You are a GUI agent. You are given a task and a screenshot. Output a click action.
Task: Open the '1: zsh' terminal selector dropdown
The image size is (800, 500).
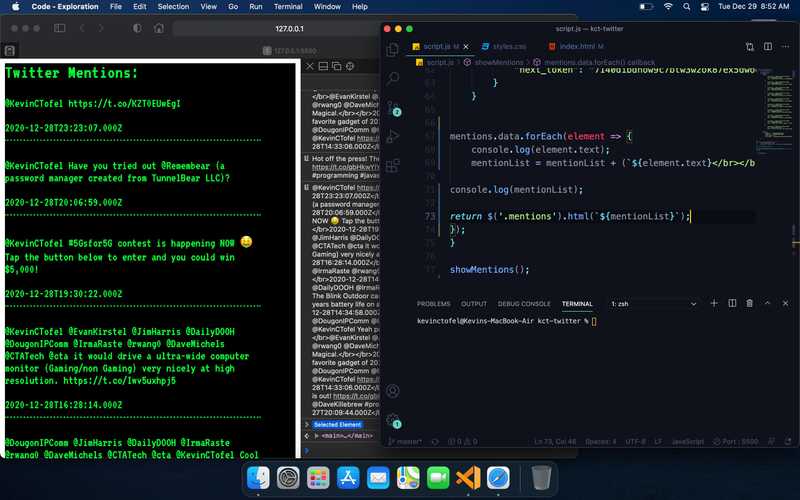[652, 303]
